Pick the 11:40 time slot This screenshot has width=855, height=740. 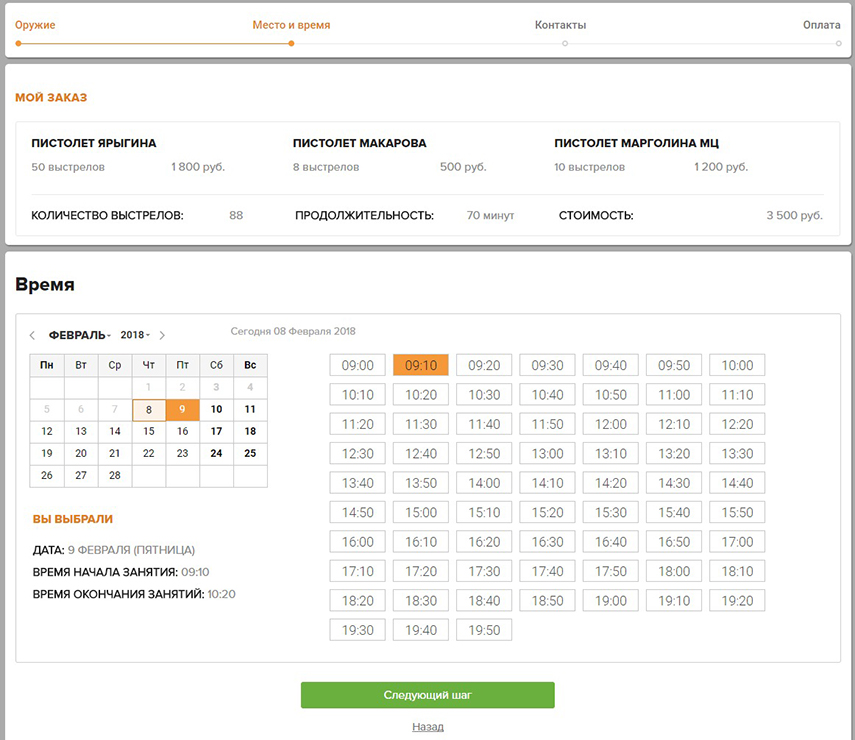[484, 424]
